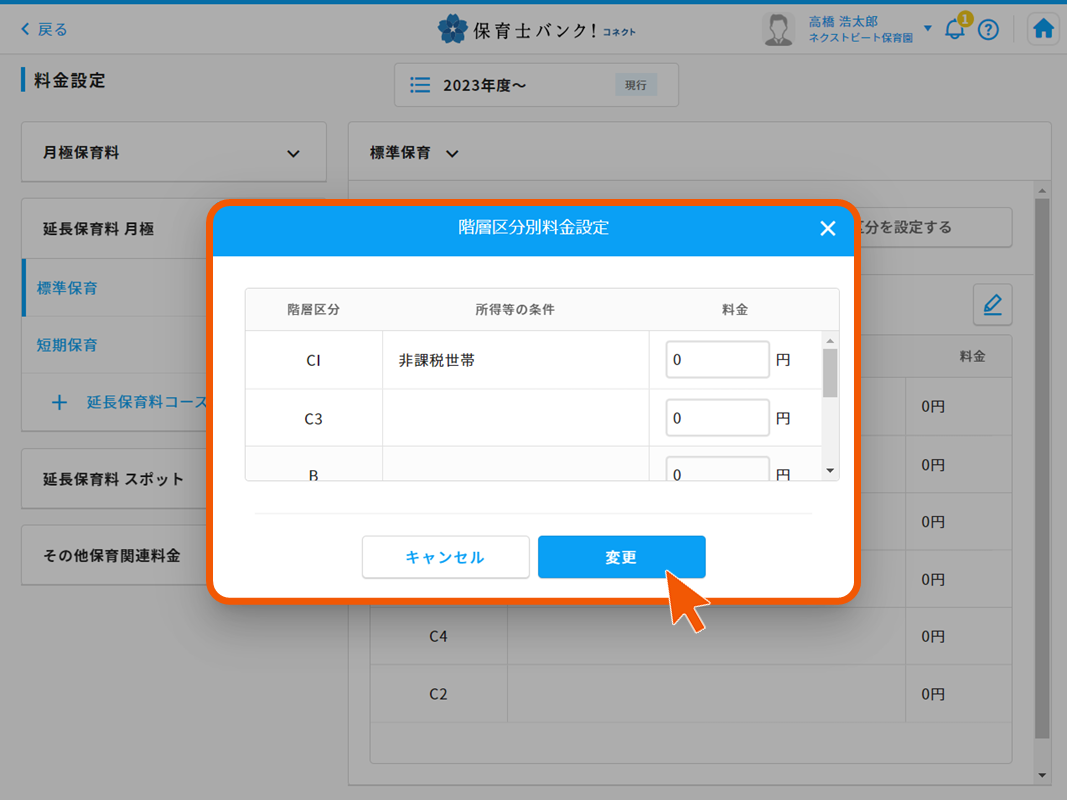The width and height of the screenshot is (1067, 800).
Task: Open the help question mark icon
Action: click(988, 30)
